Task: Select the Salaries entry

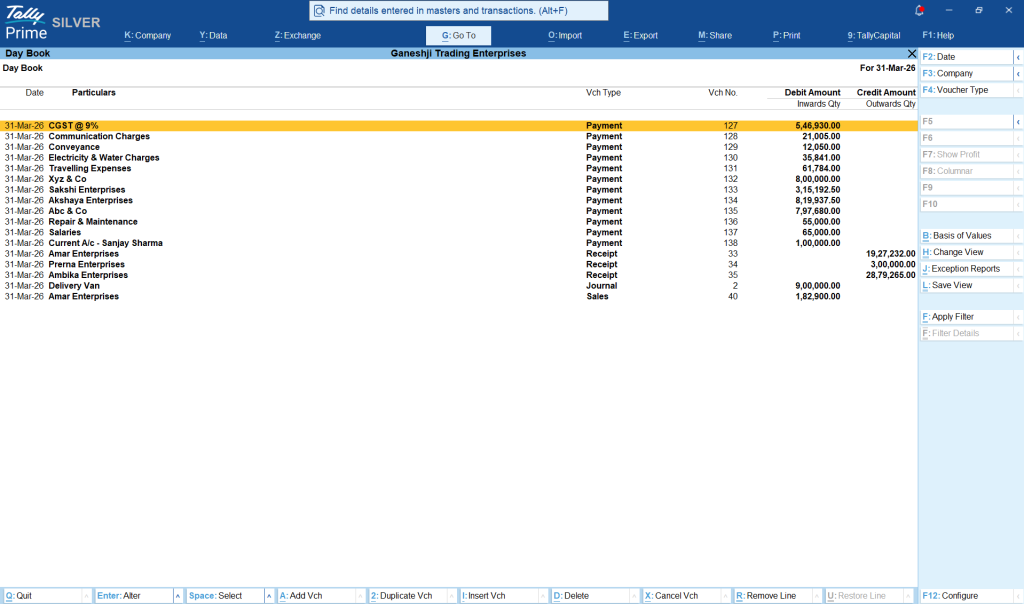Action: pos(458,232)
